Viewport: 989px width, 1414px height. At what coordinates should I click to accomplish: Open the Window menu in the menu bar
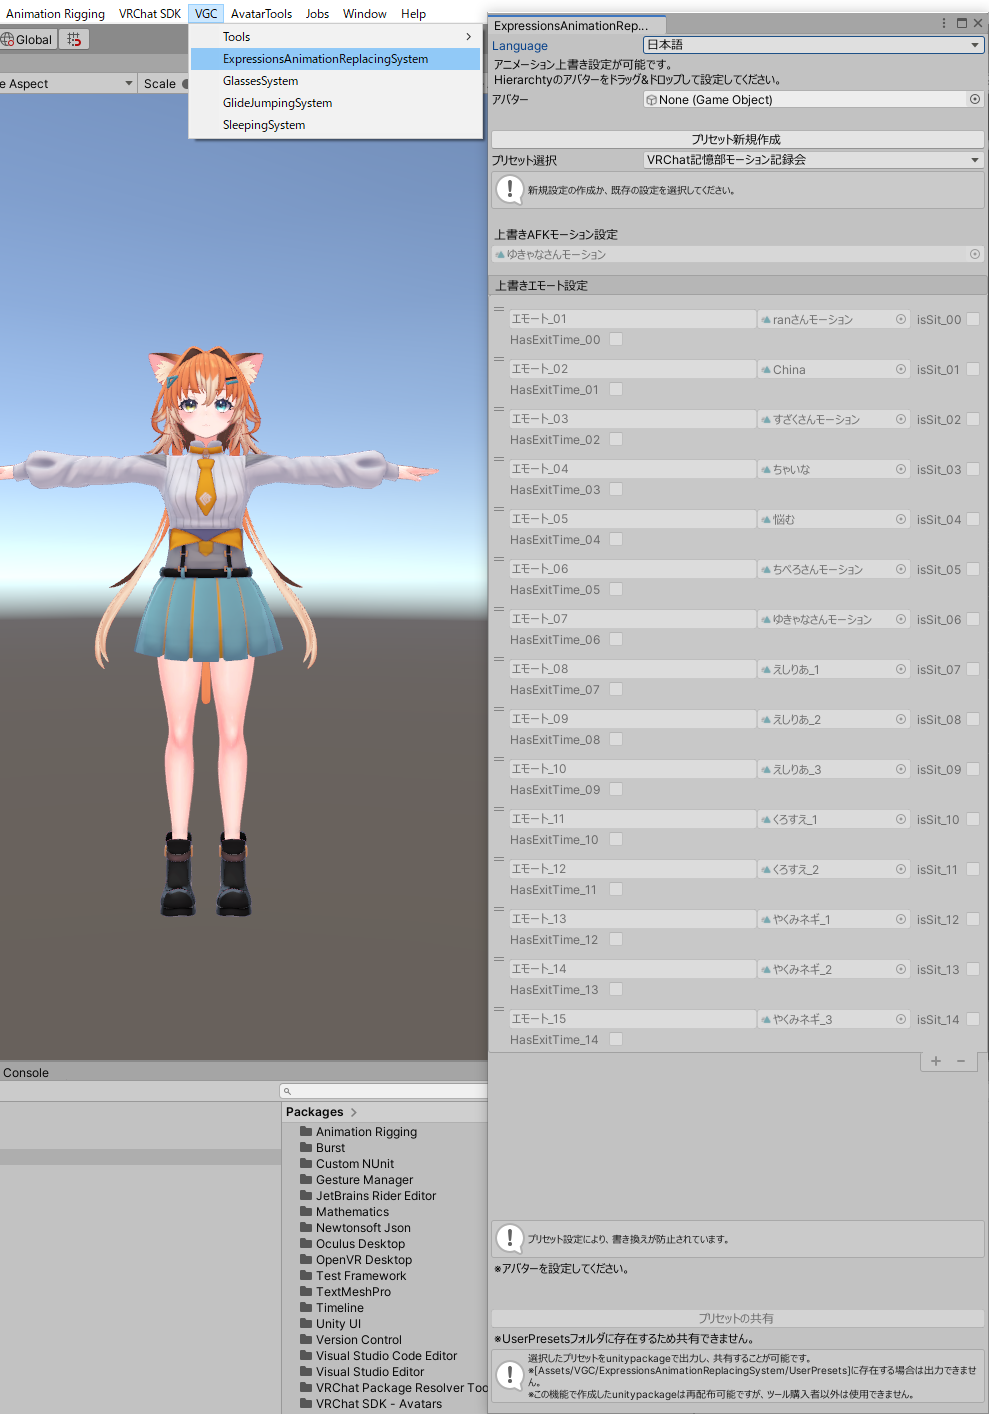[364, 13]
